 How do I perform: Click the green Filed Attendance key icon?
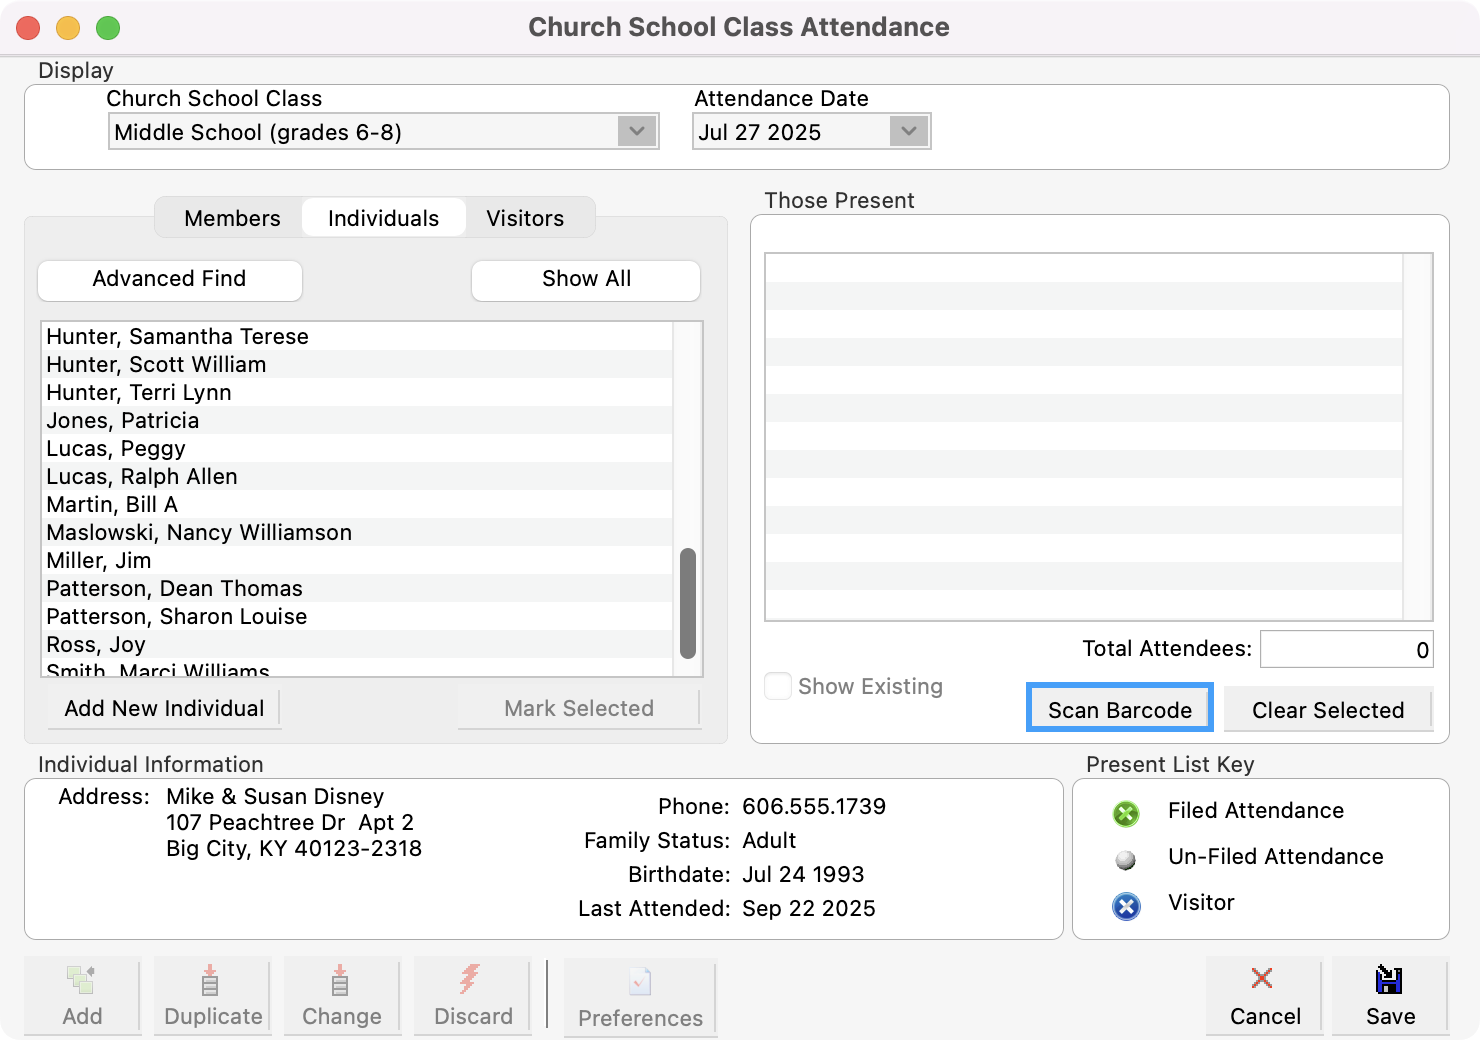click(1126, 814)
